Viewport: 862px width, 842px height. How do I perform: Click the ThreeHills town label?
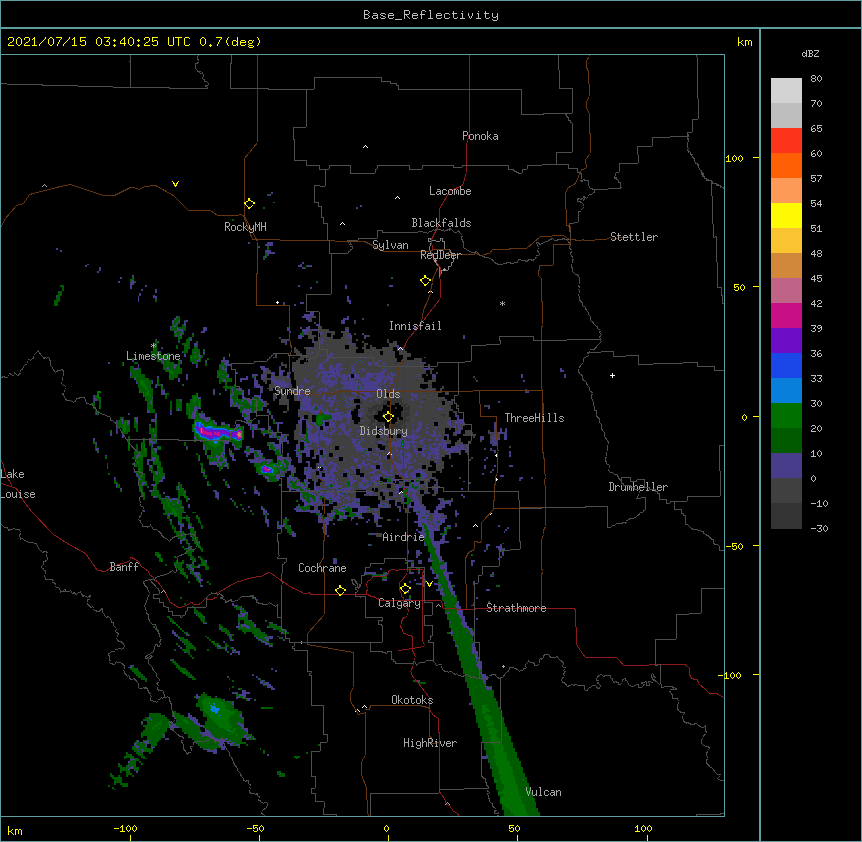pyautogui.click(x=534, y=418)
